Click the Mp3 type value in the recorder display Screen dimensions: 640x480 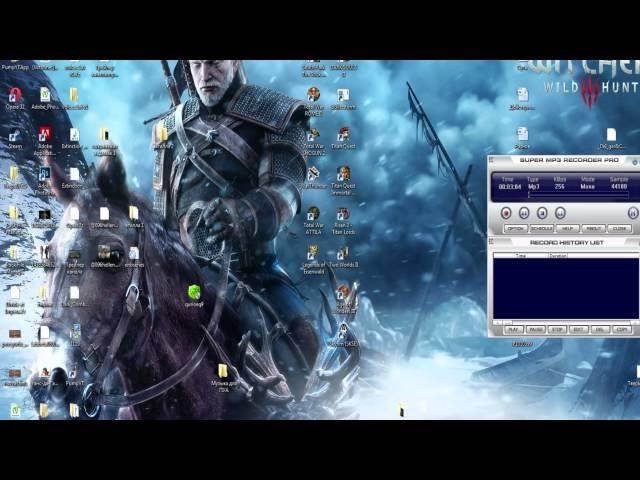[x=534, y=187]
